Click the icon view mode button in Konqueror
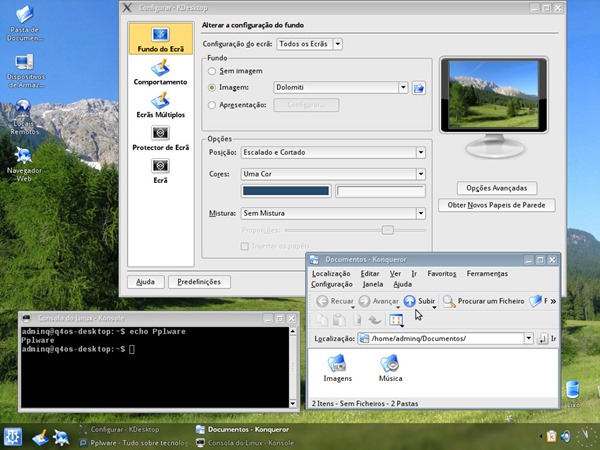The image size is (600, 450). 396,320
